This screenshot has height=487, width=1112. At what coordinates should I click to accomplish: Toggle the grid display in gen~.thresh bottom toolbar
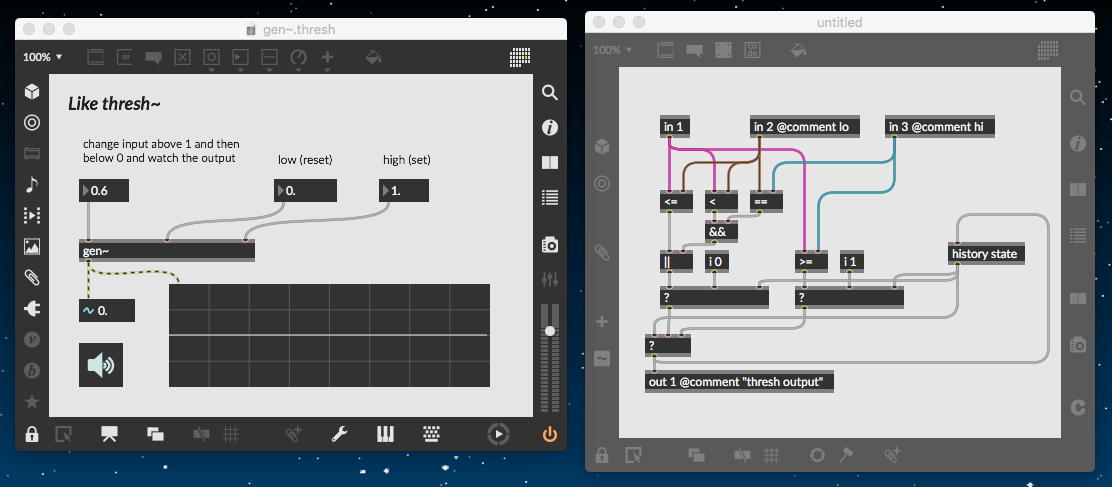click(230, 434)
